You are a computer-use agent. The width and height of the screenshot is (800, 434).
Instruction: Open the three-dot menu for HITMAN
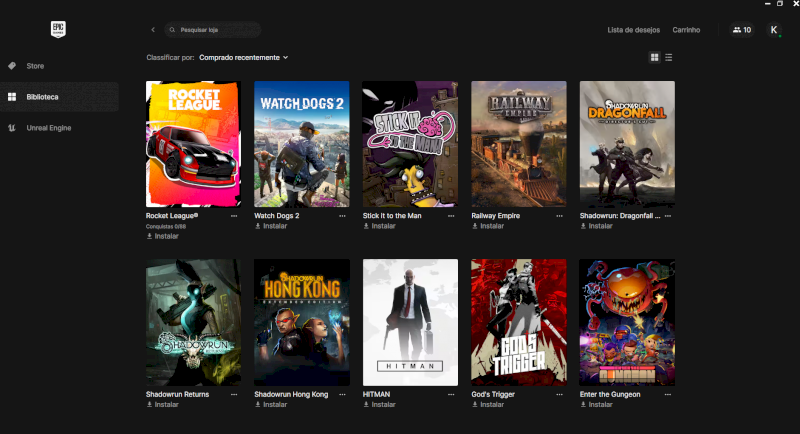click(451, 395)
